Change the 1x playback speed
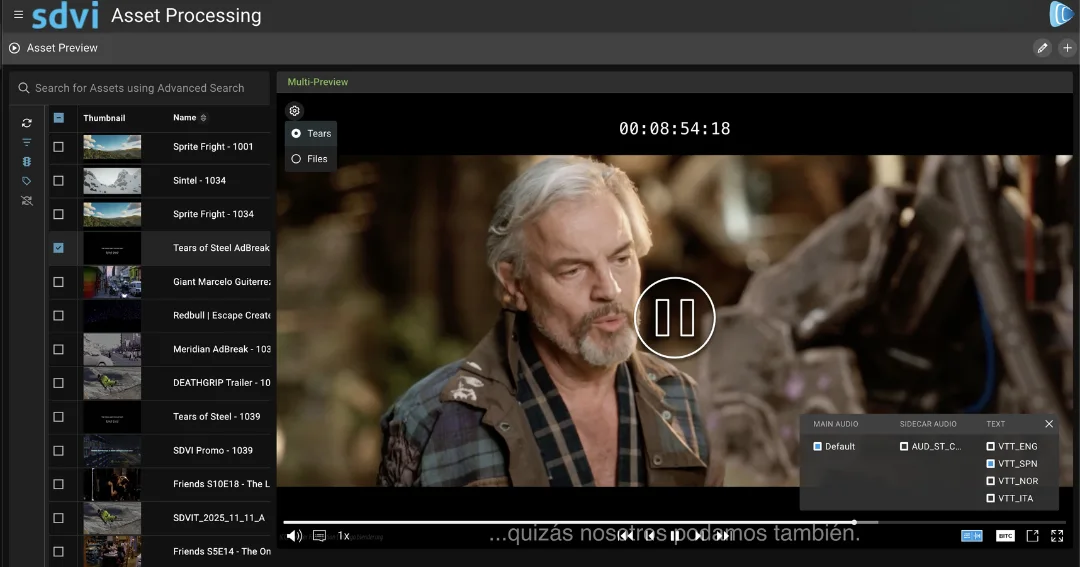The width and height of the screenshot is (1080, 567). [343, 535]
